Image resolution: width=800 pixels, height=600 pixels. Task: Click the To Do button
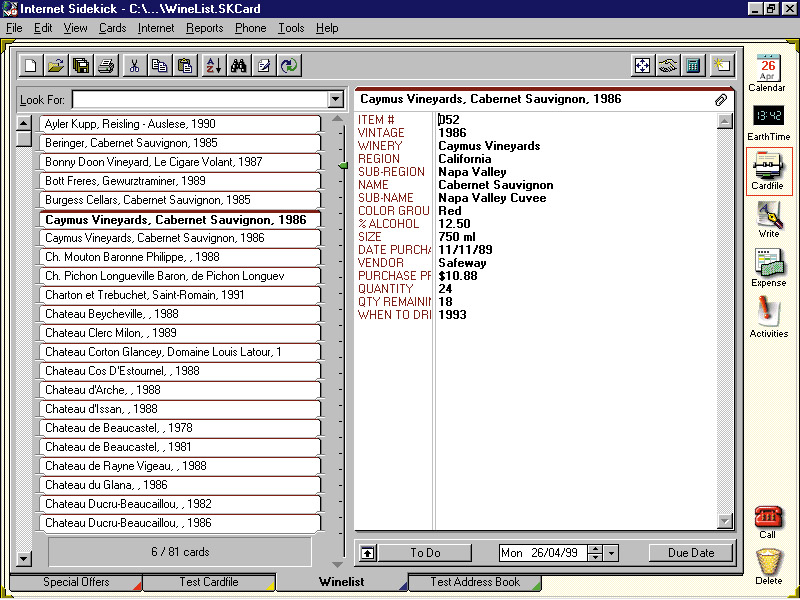(x=425, y=553)
